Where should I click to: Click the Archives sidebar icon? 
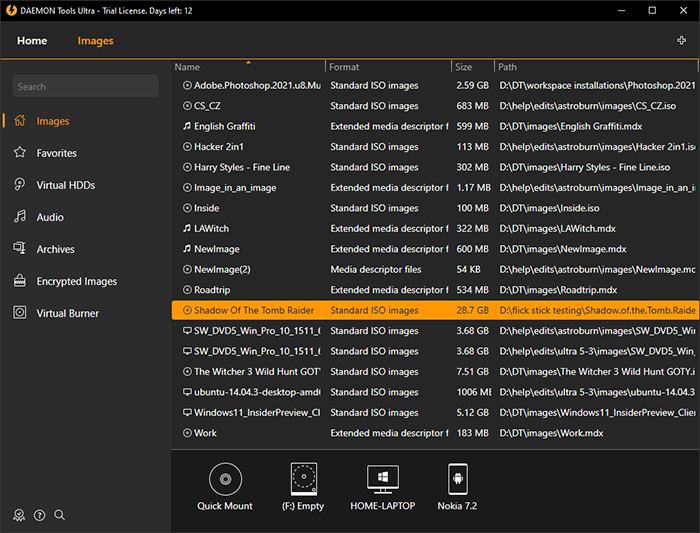pyautogui.click(x=20, y=249)
